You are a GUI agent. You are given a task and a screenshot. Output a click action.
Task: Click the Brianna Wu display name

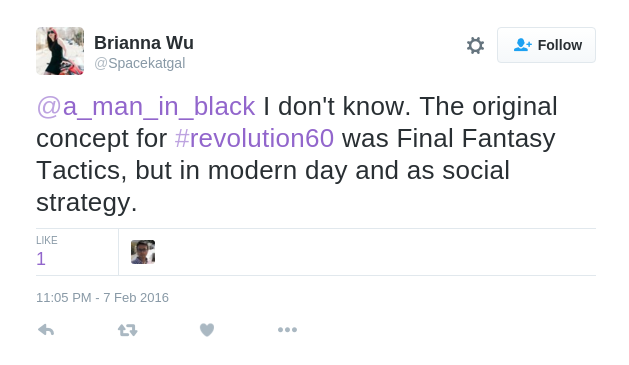click(144, 43)
